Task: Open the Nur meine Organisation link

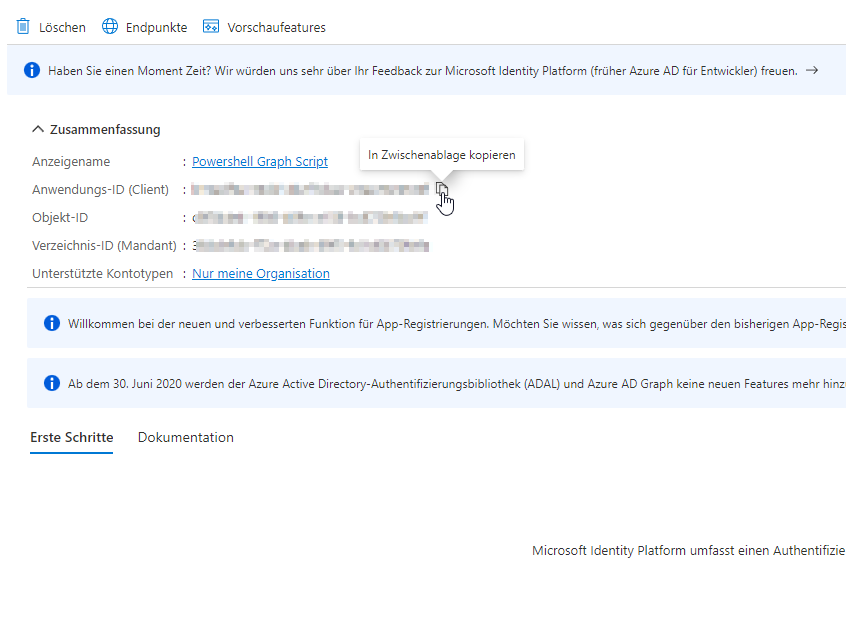Action: (x=260, y=274)
